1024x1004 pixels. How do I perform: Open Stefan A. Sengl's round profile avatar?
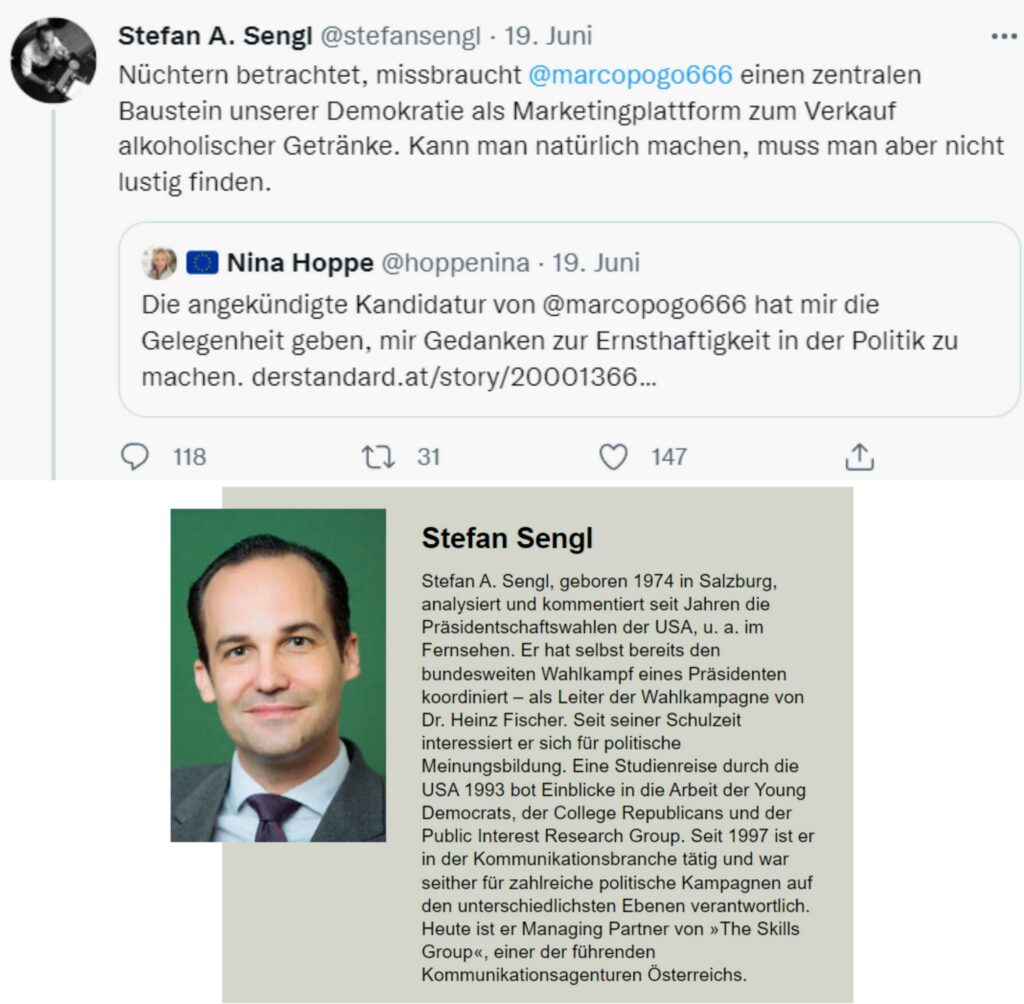pyautogui.click(x=54, y=60)
